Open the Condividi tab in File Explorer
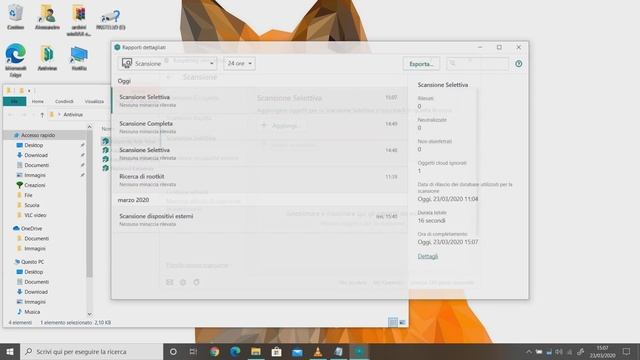This screenshot has height=360, width=640. pos(64,101)
